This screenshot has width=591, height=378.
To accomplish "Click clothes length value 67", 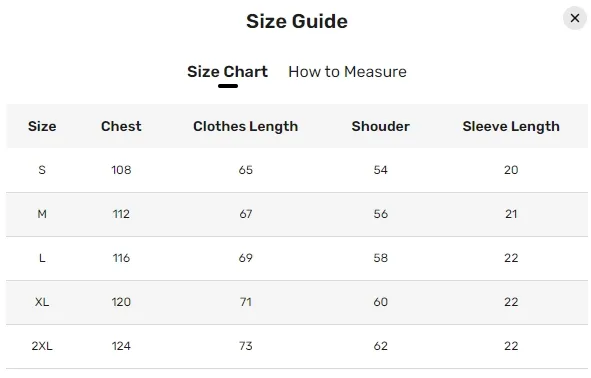I will click(245, 214).
